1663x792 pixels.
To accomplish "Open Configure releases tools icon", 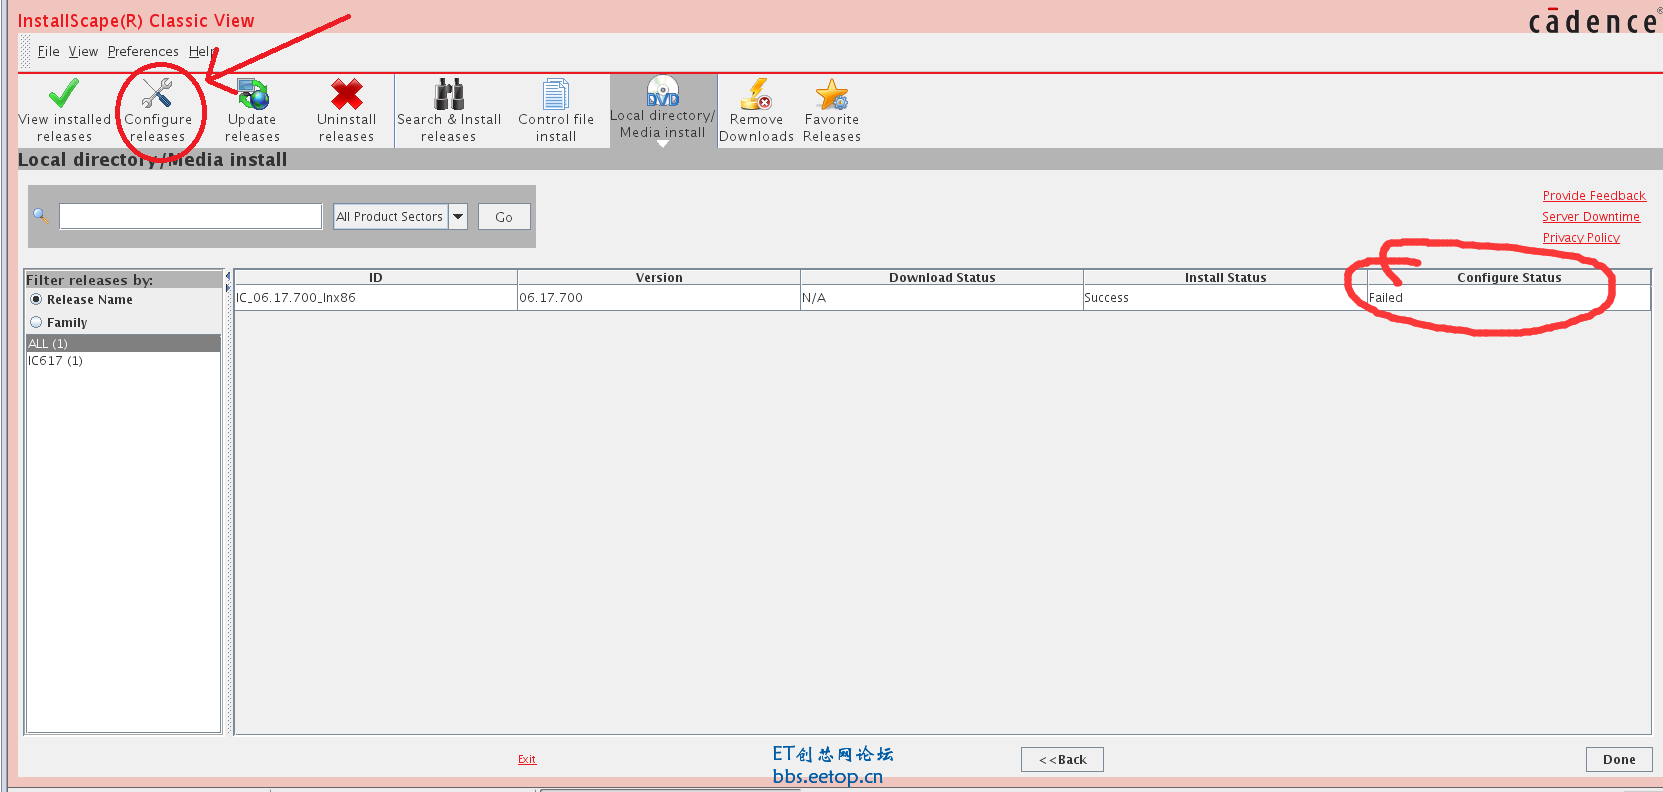I will (x=157, y=93).
